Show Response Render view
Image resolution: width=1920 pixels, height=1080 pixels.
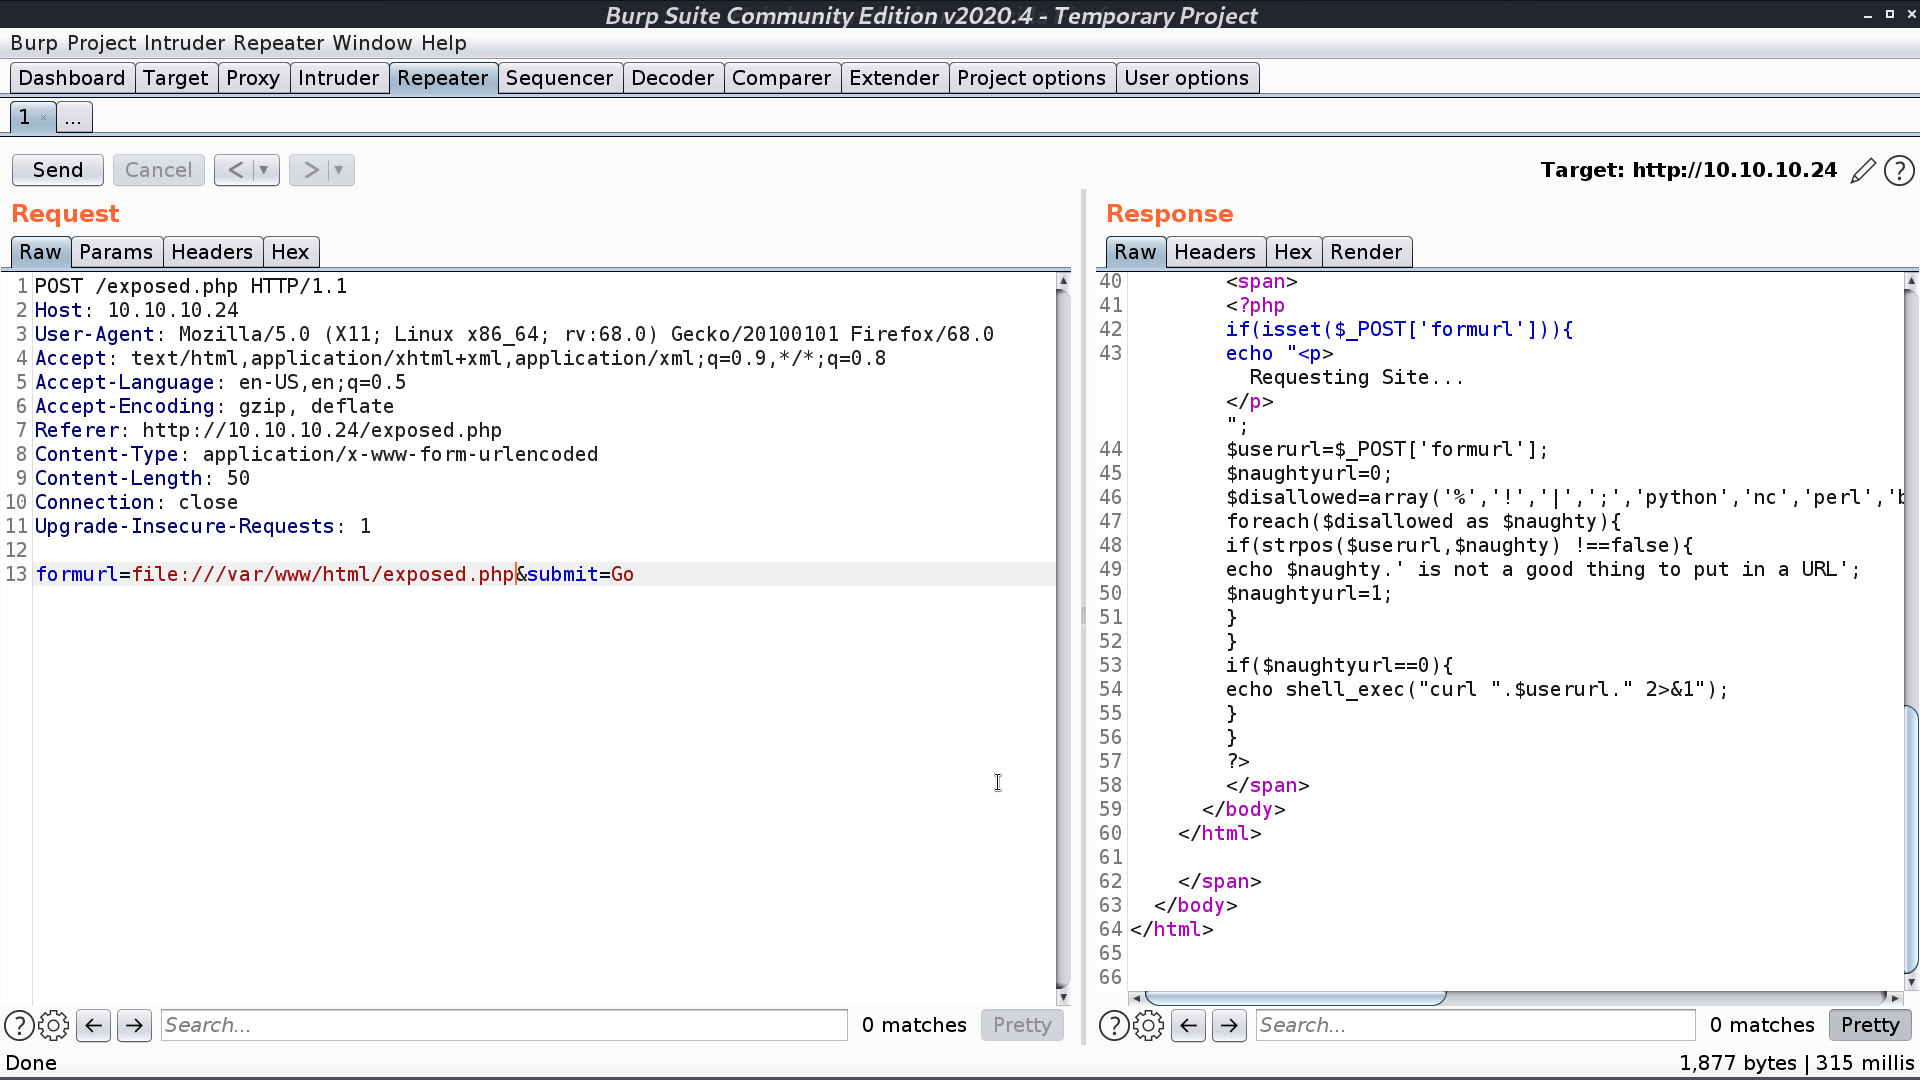pos(1367,252)
